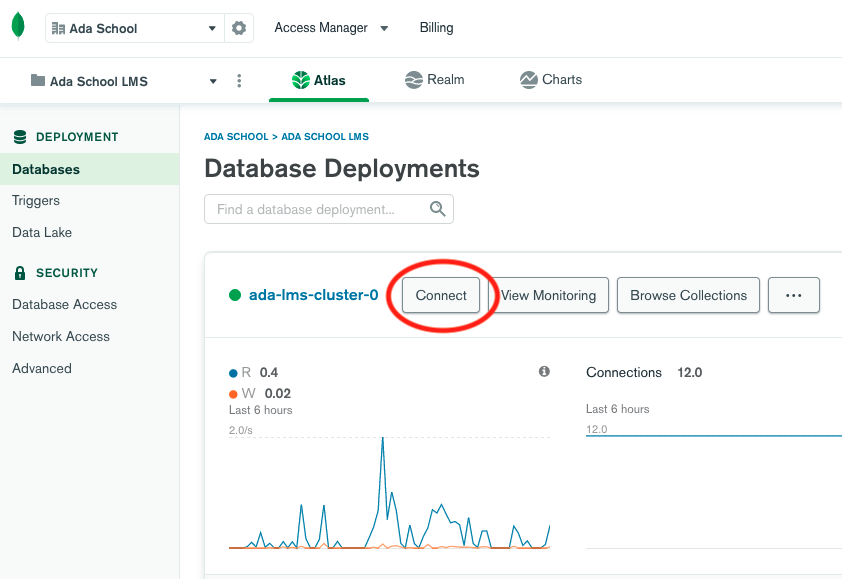This screenshot has width=842, height=579.
Task: Open the project options three-dot menu
Action: (239, 81)
